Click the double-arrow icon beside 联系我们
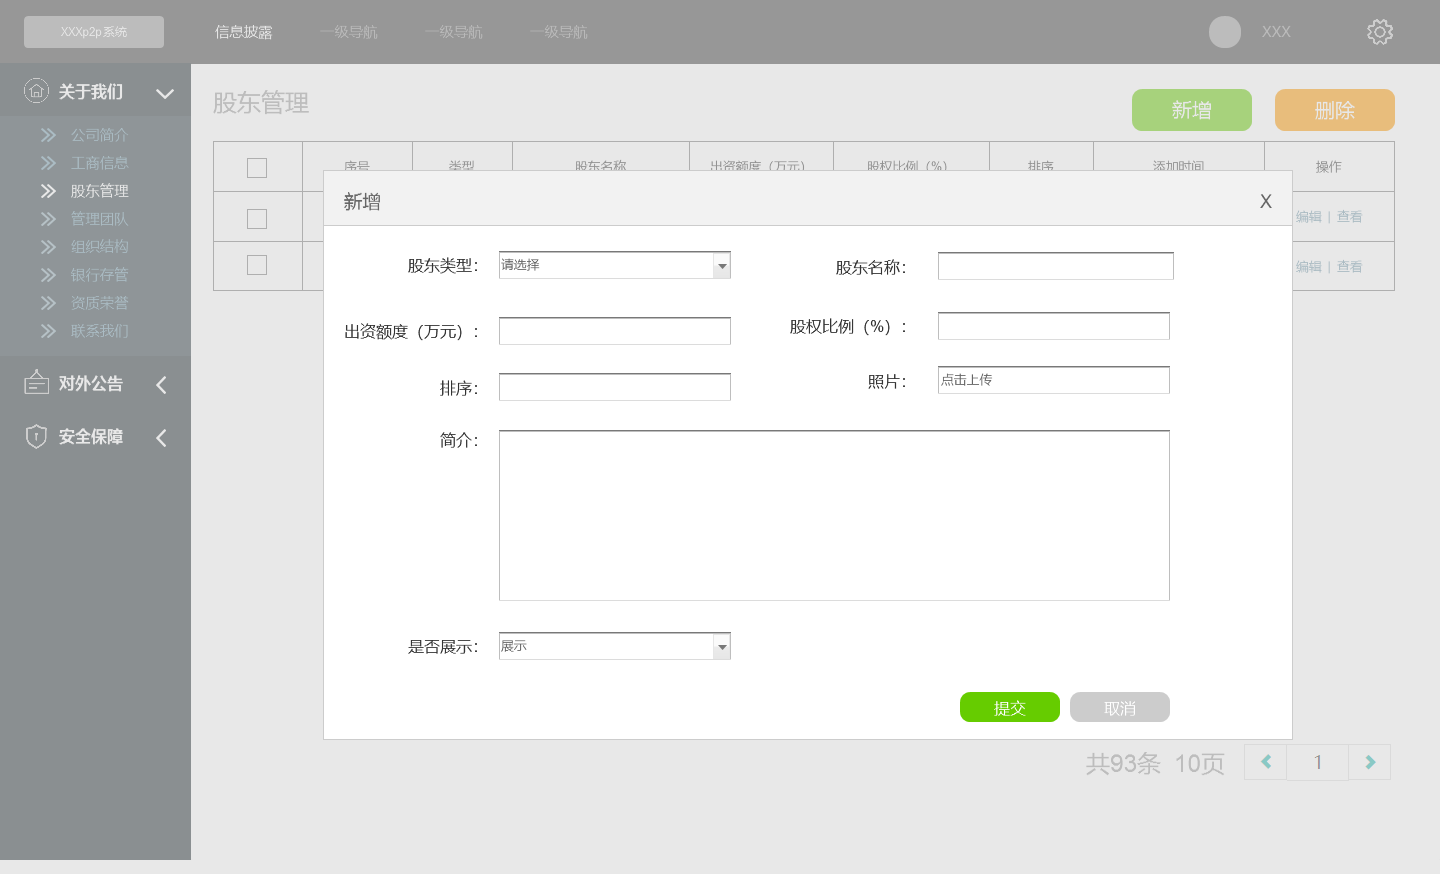This screenshot has height=874, width=1440. click(x=48, y=331)
